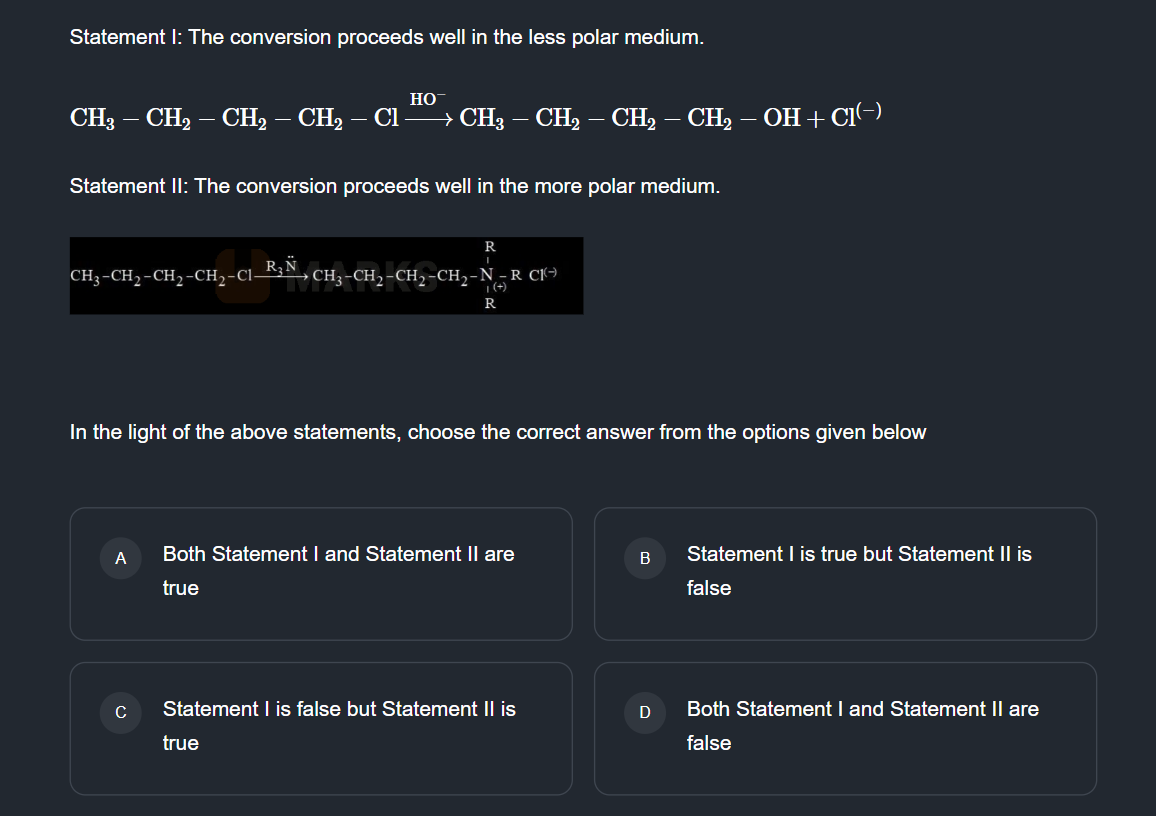Select option B letter badge
Viewport: 1156px width, 816px height.
pos(645,558)
